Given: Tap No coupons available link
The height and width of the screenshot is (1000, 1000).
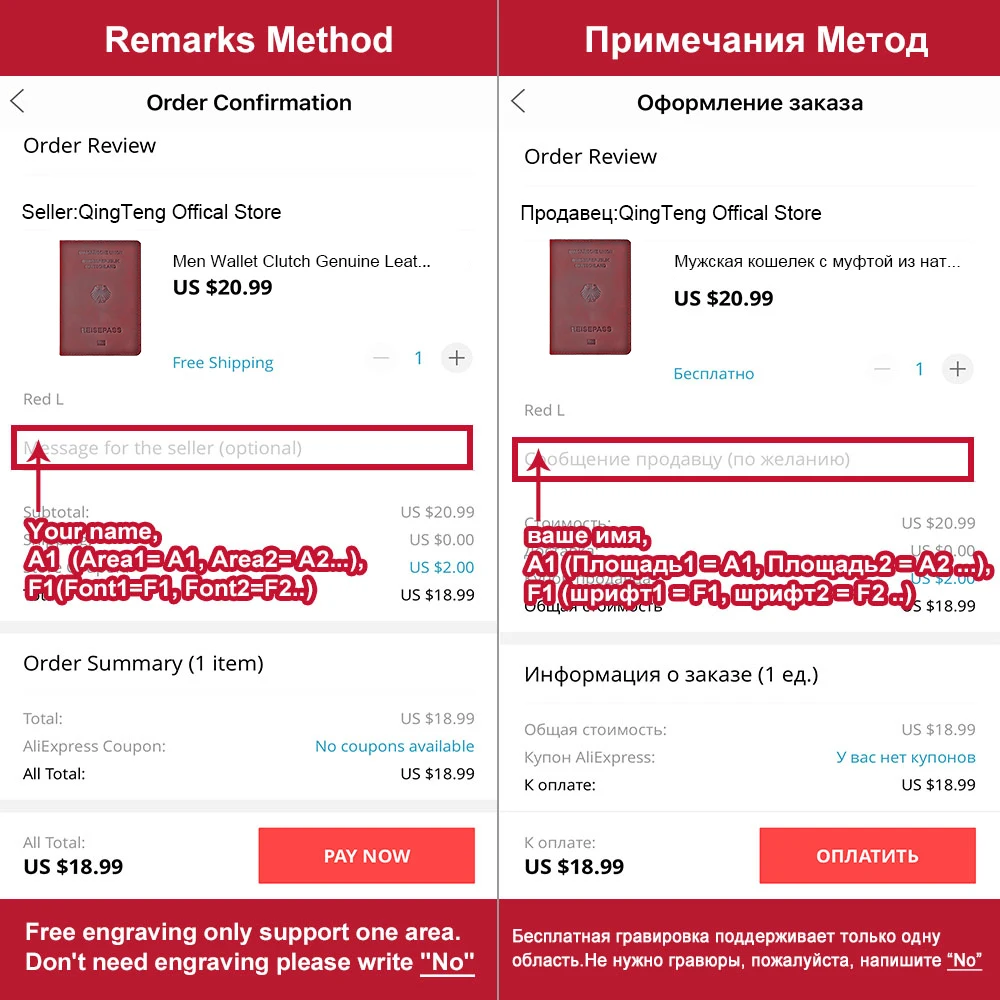Looking at the screenshot, I should pos(394,746).
